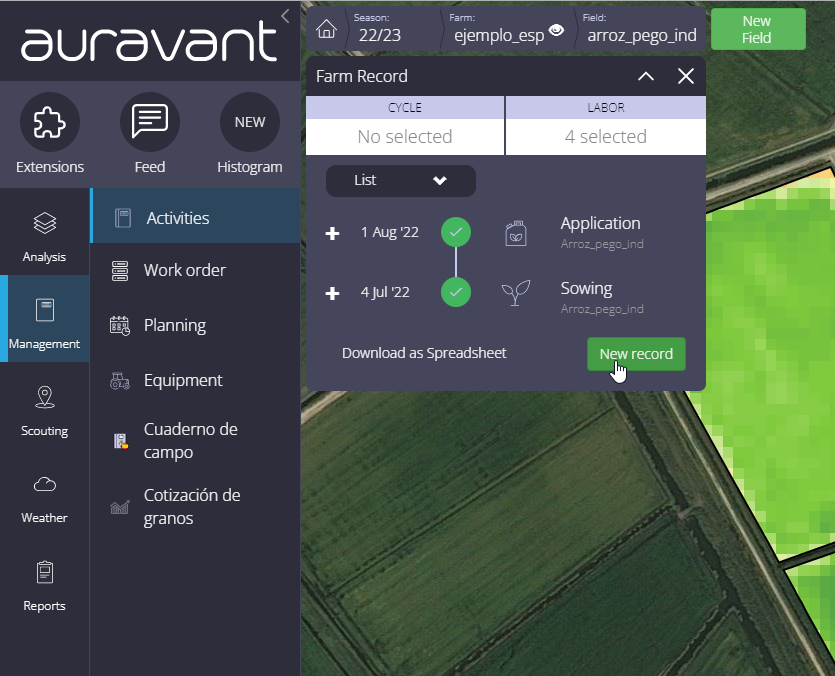Viewport: 835px width, 676px height.
Task: Click the Equipment tractor icon
Action: tap(120, 381)
